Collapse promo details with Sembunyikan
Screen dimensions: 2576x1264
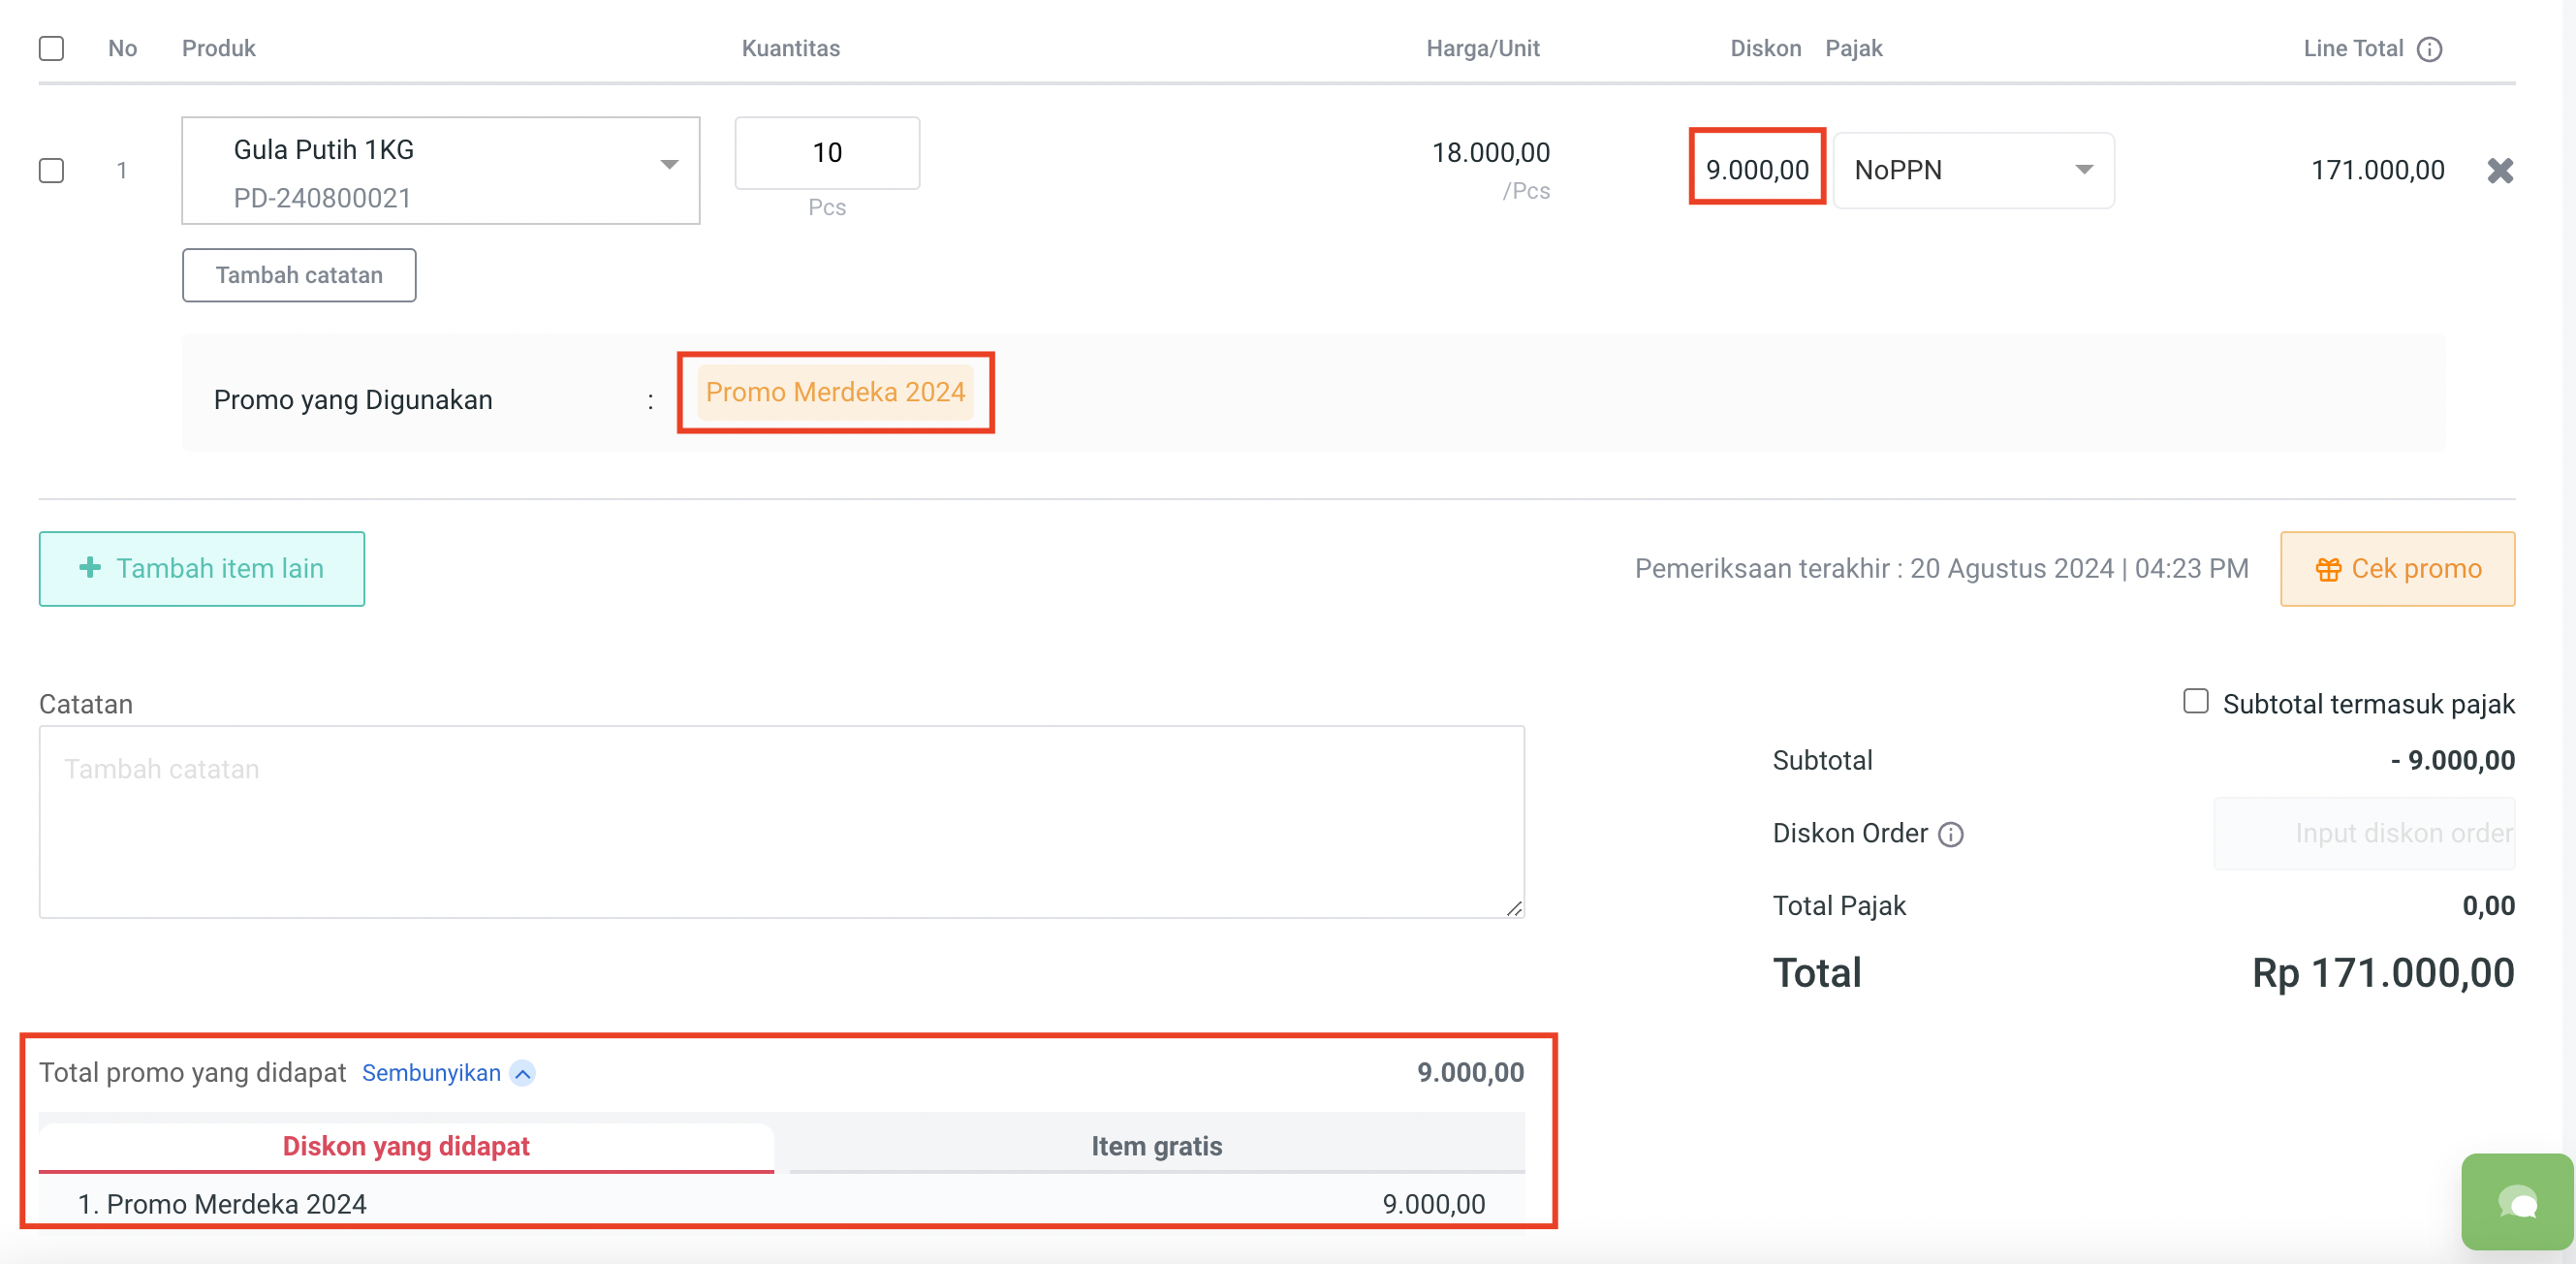coord(431,1073)
